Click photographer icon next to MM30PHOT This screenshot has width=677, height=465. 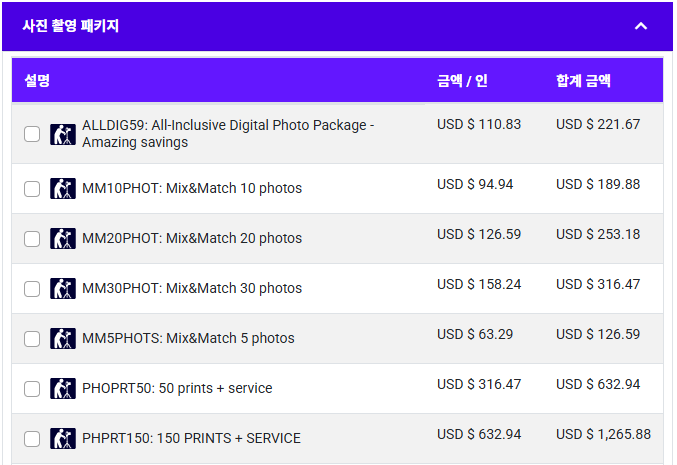pyautogui.click(x=63, y=288)
